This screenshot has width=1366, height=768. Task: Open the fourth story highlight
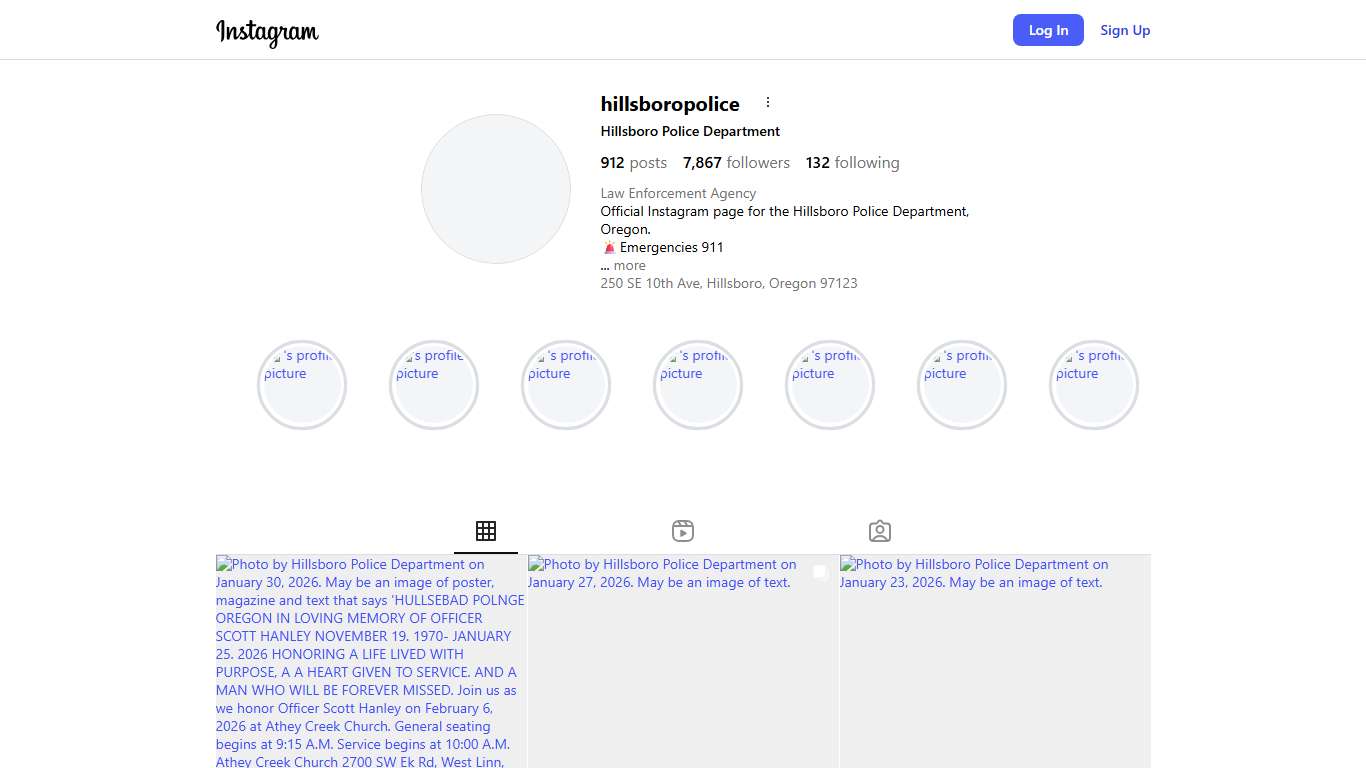point(698,385)
